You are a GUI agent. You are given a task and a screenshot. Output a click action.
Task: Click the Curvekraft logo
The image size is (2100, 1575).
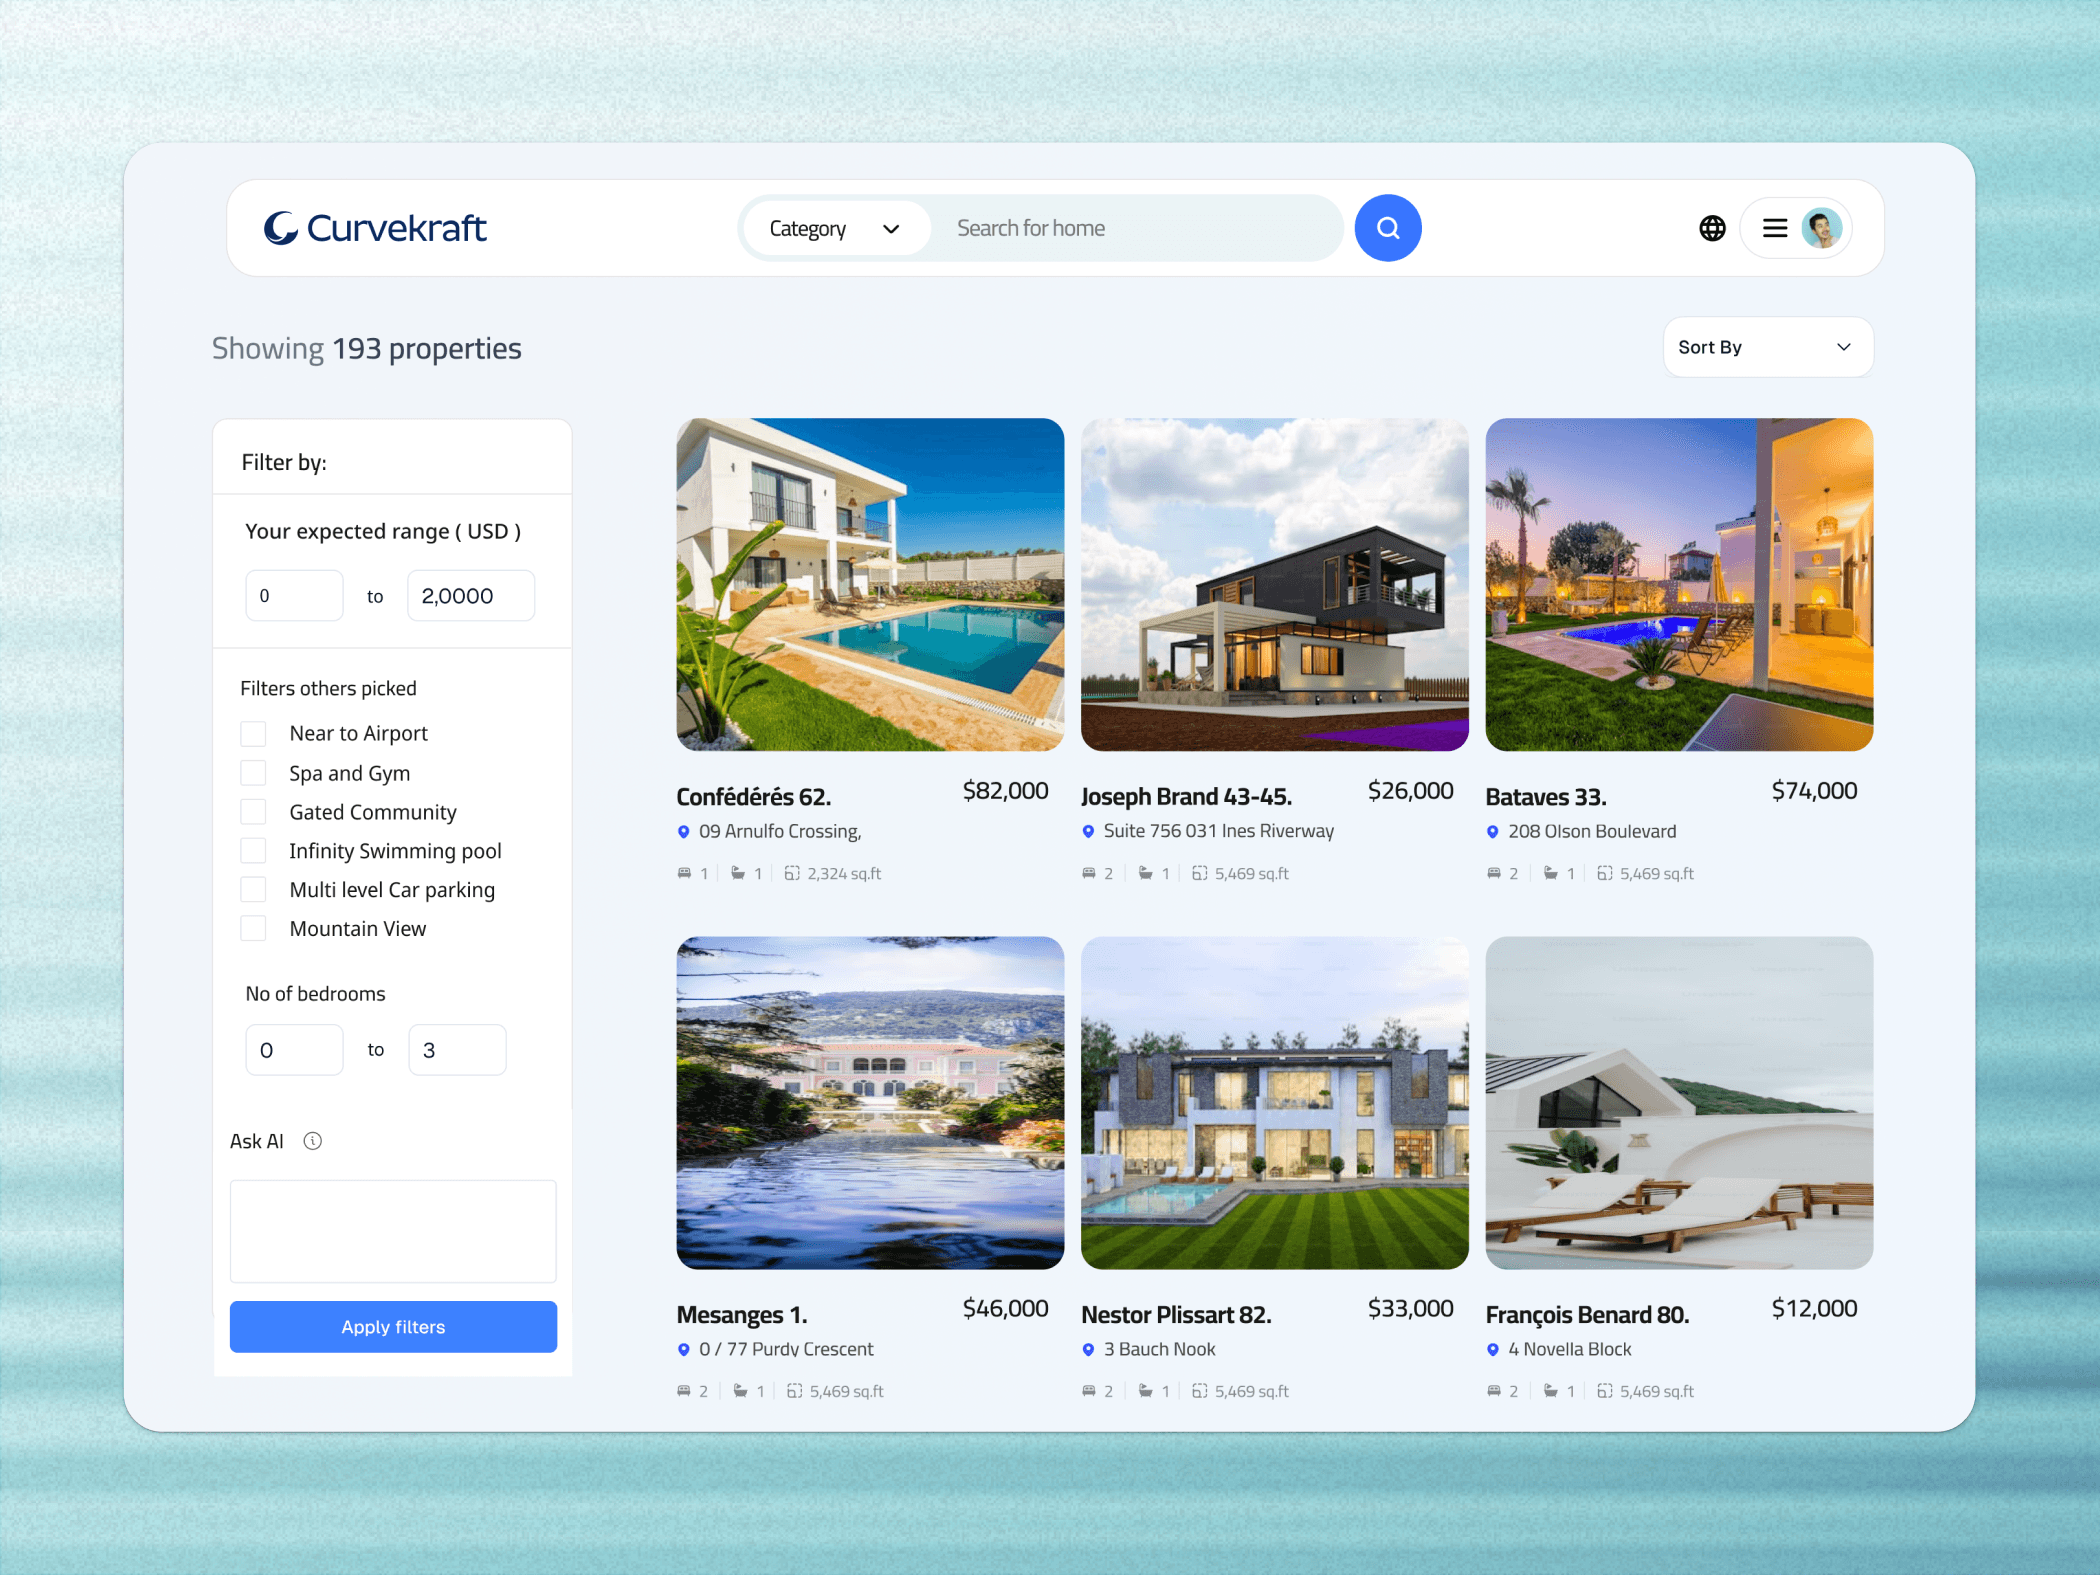tap(375, 228)
